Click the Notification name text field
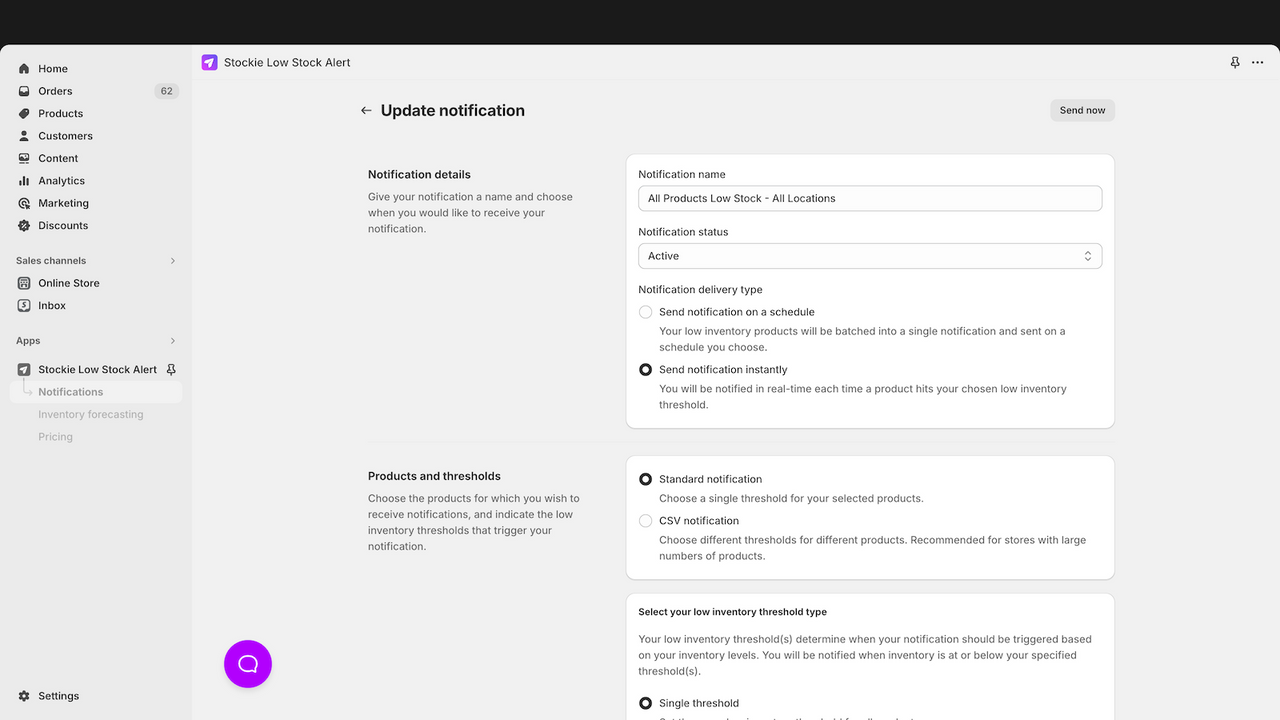The height and width of the screenshot is (720, 1280). pos(870,198)
